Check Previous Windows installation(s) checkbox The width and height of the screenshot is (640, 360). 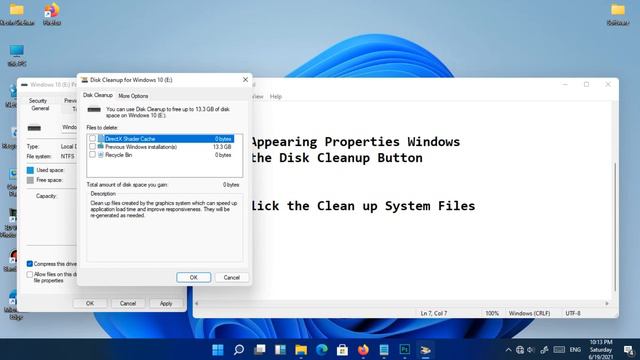point(92,147)
